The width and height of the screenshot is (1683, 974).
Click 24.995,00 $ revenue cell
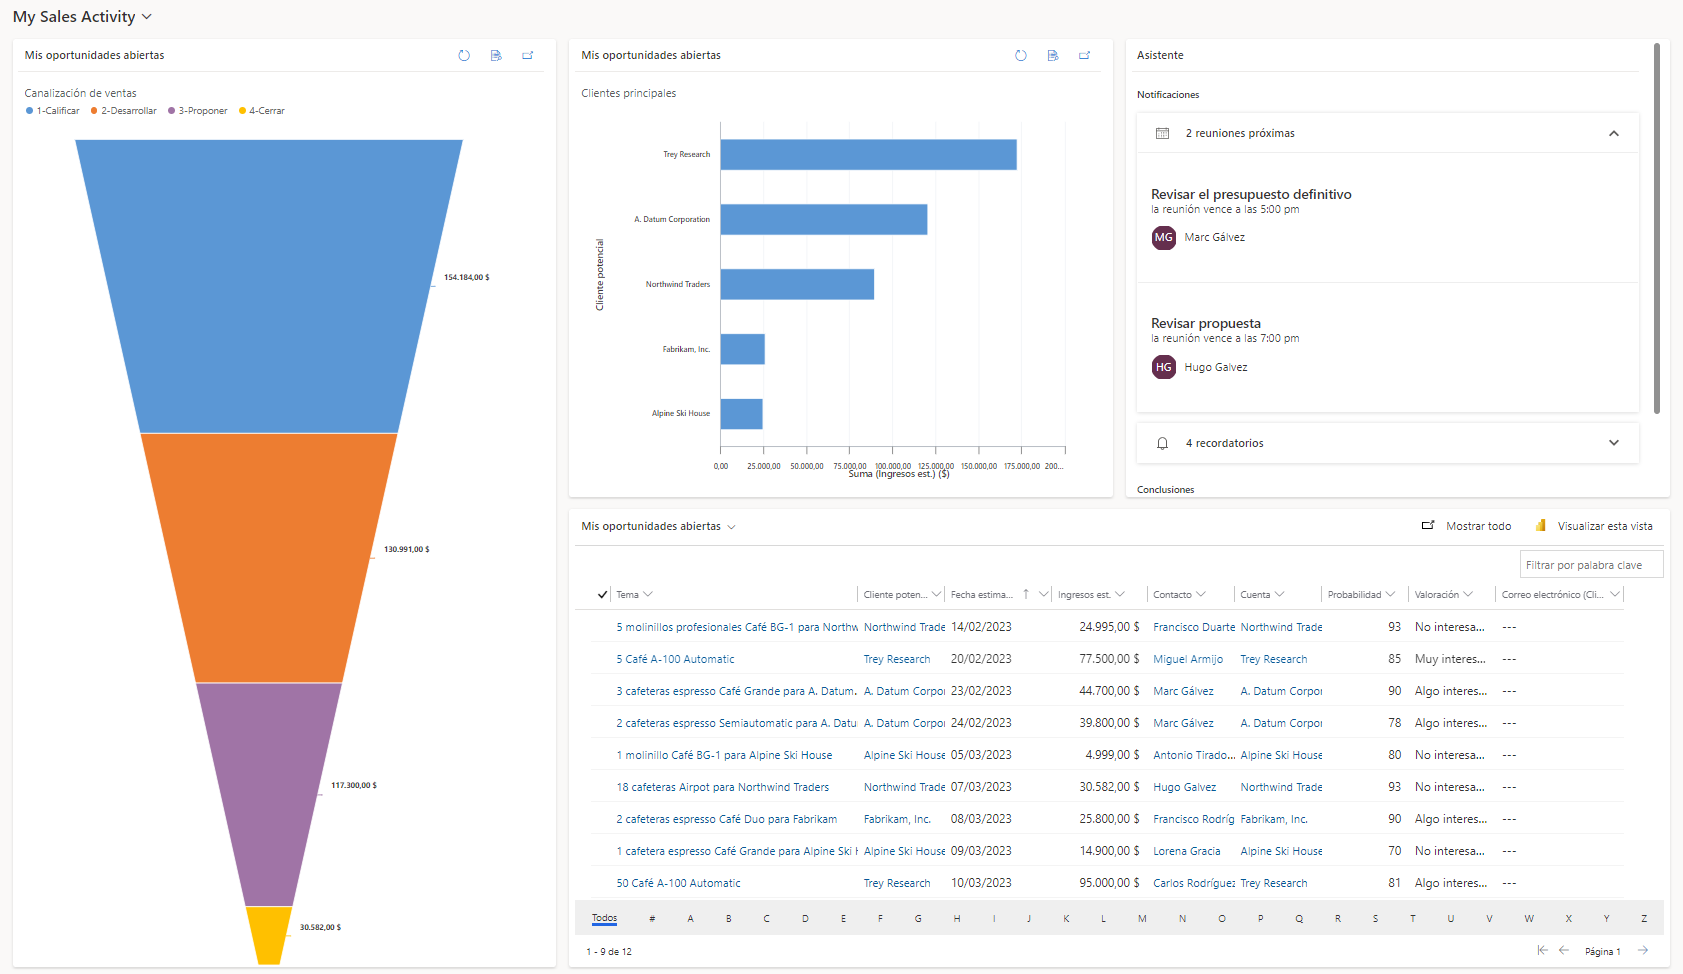(1109, 627)
